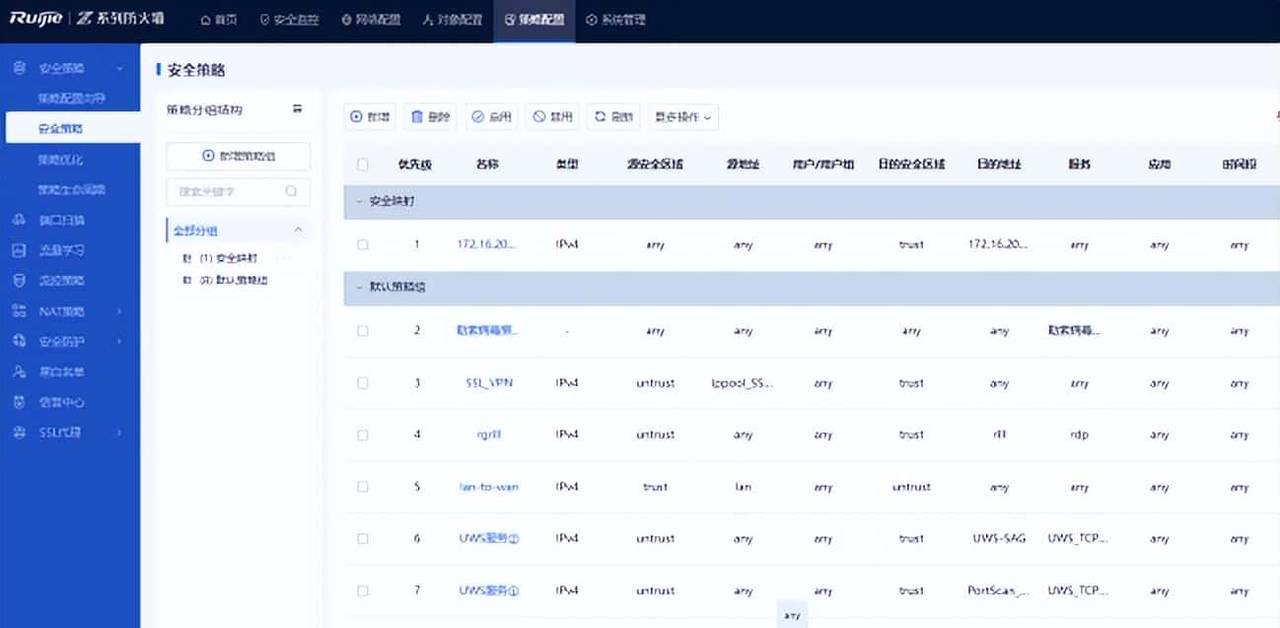This screenshot has width=1280, height=628.
Task: Click the 禁用 disable policy icon
Action: pos(551,116)
